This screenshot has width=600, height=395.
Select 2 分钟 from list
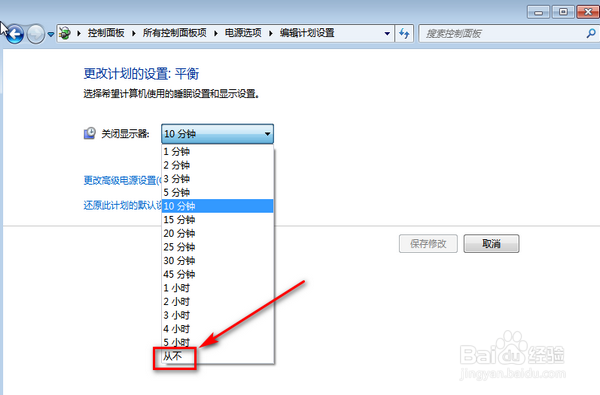217,165
